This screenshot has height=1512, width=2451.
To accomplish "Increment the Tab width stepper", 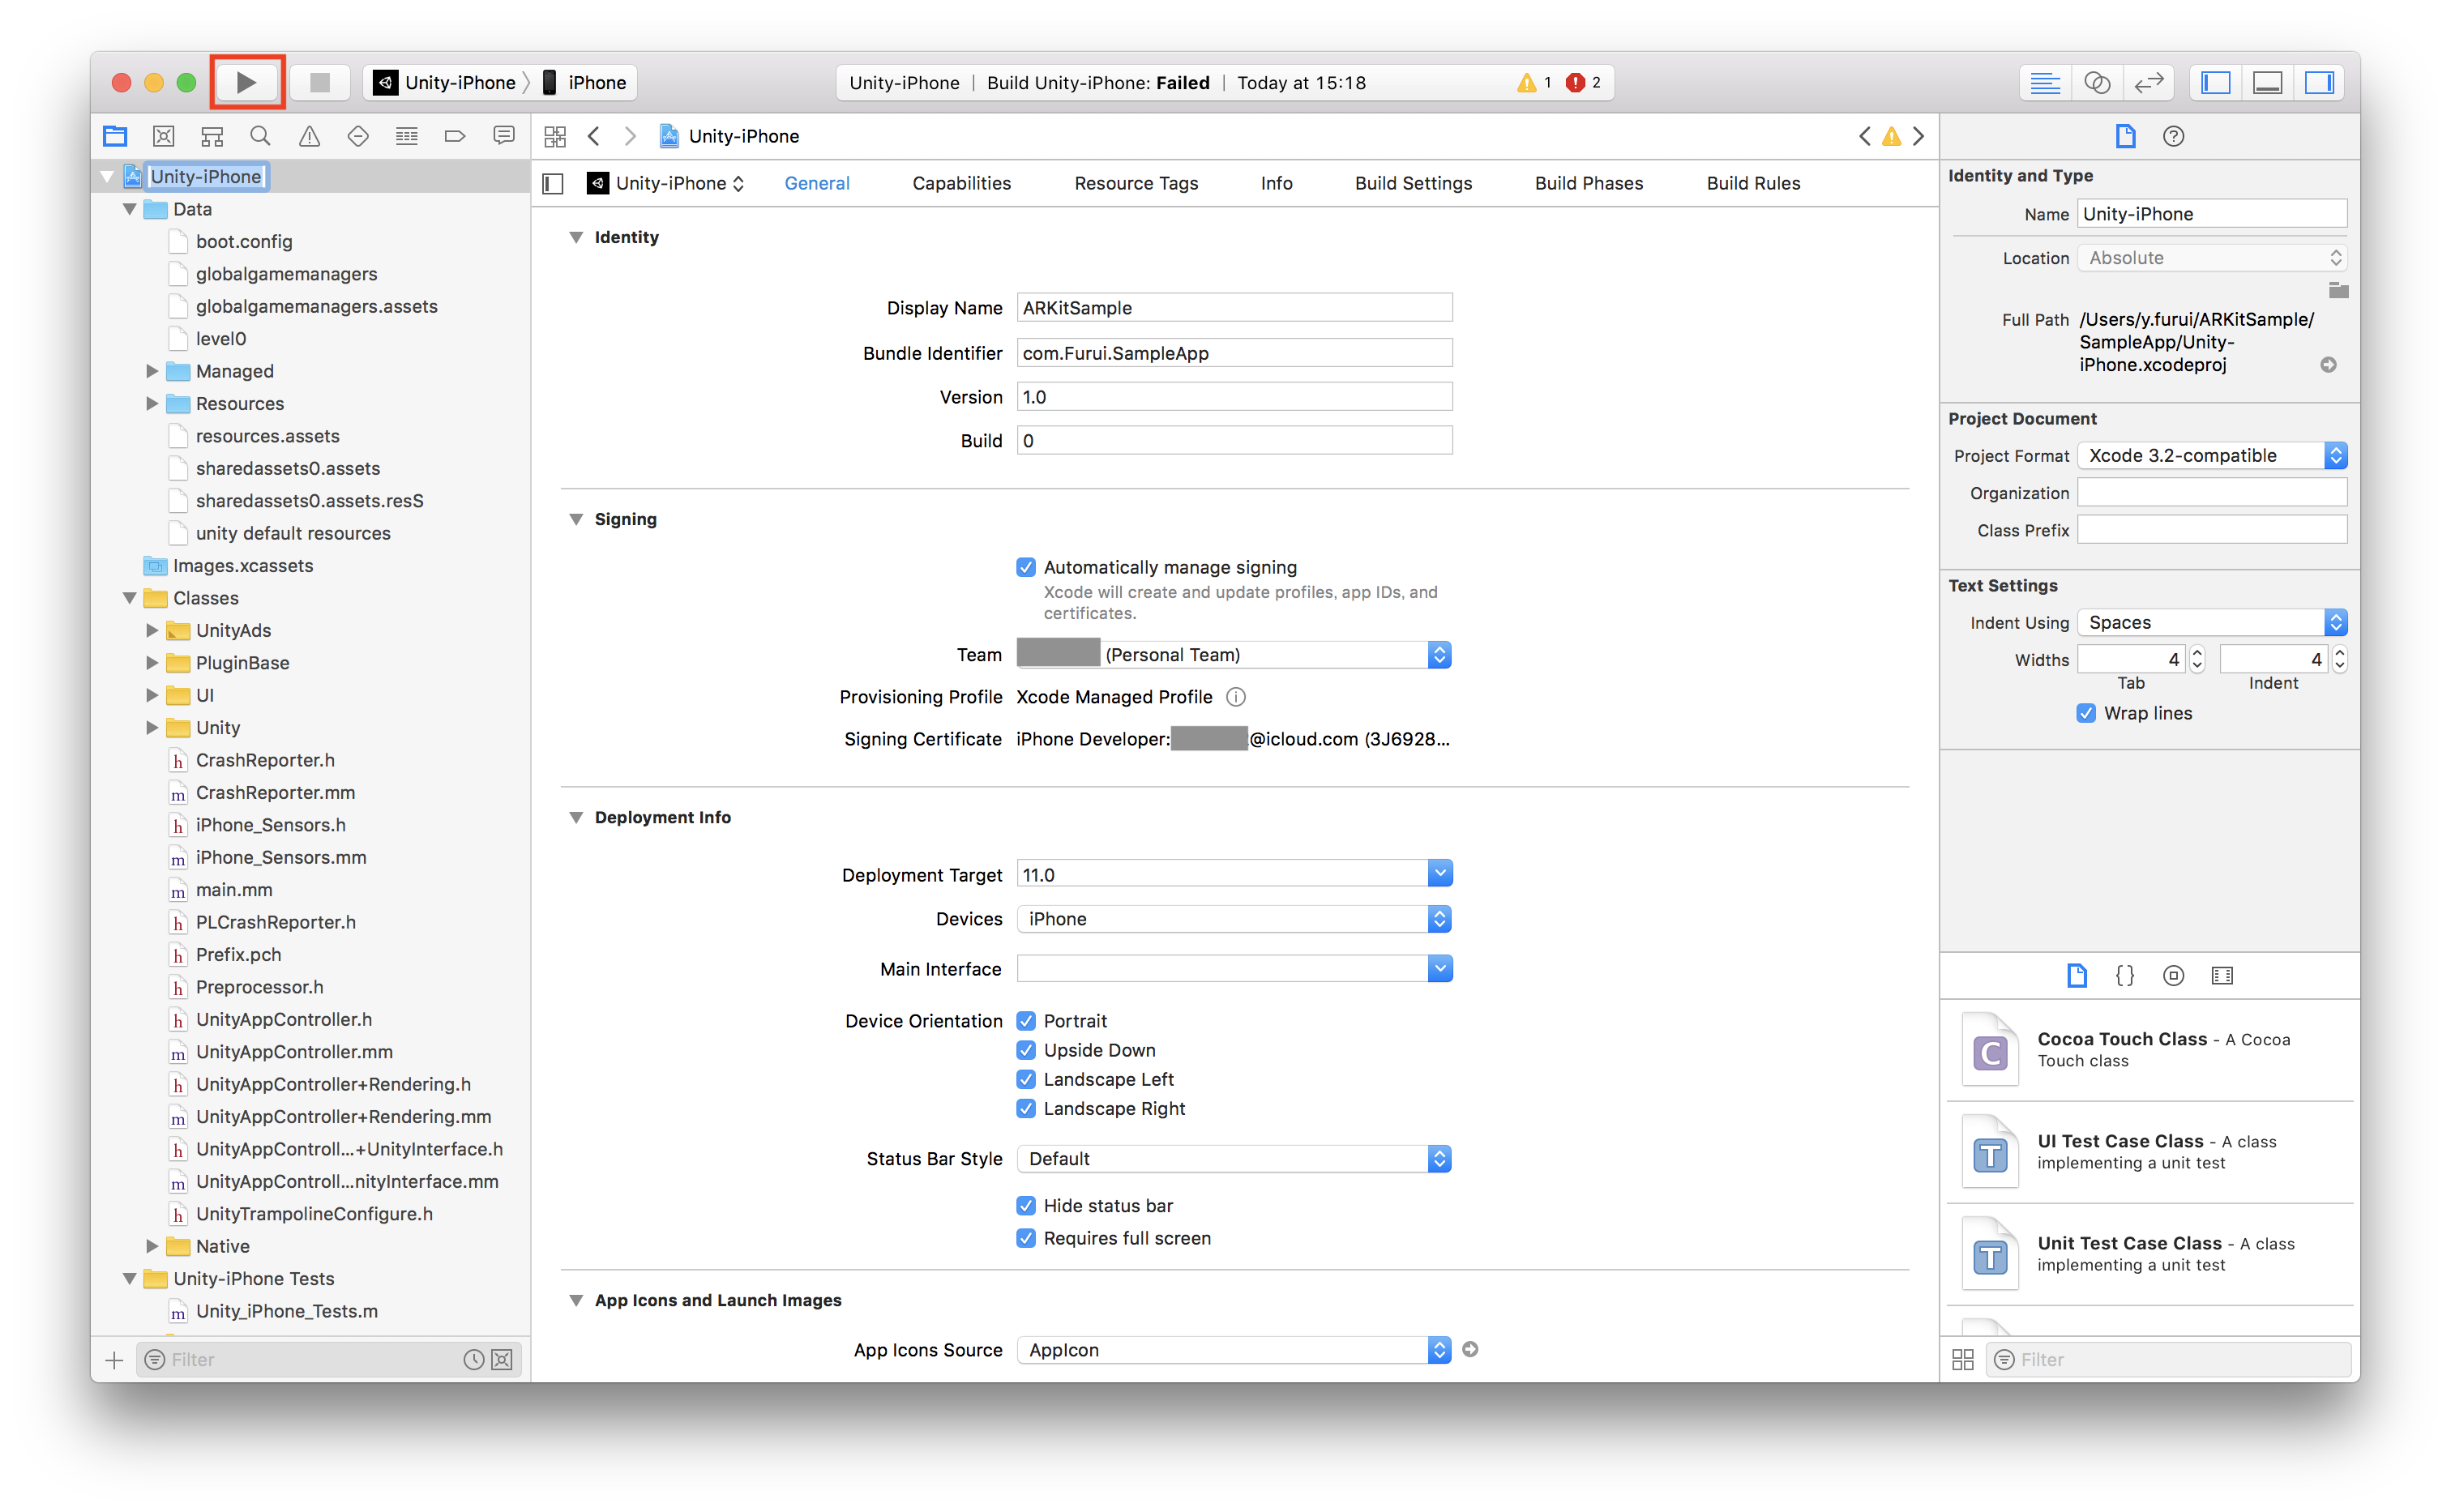I will click(x=2197, y=653).
